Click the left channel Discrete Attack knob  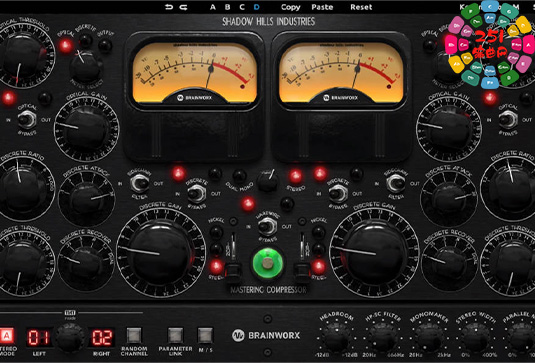87,199
